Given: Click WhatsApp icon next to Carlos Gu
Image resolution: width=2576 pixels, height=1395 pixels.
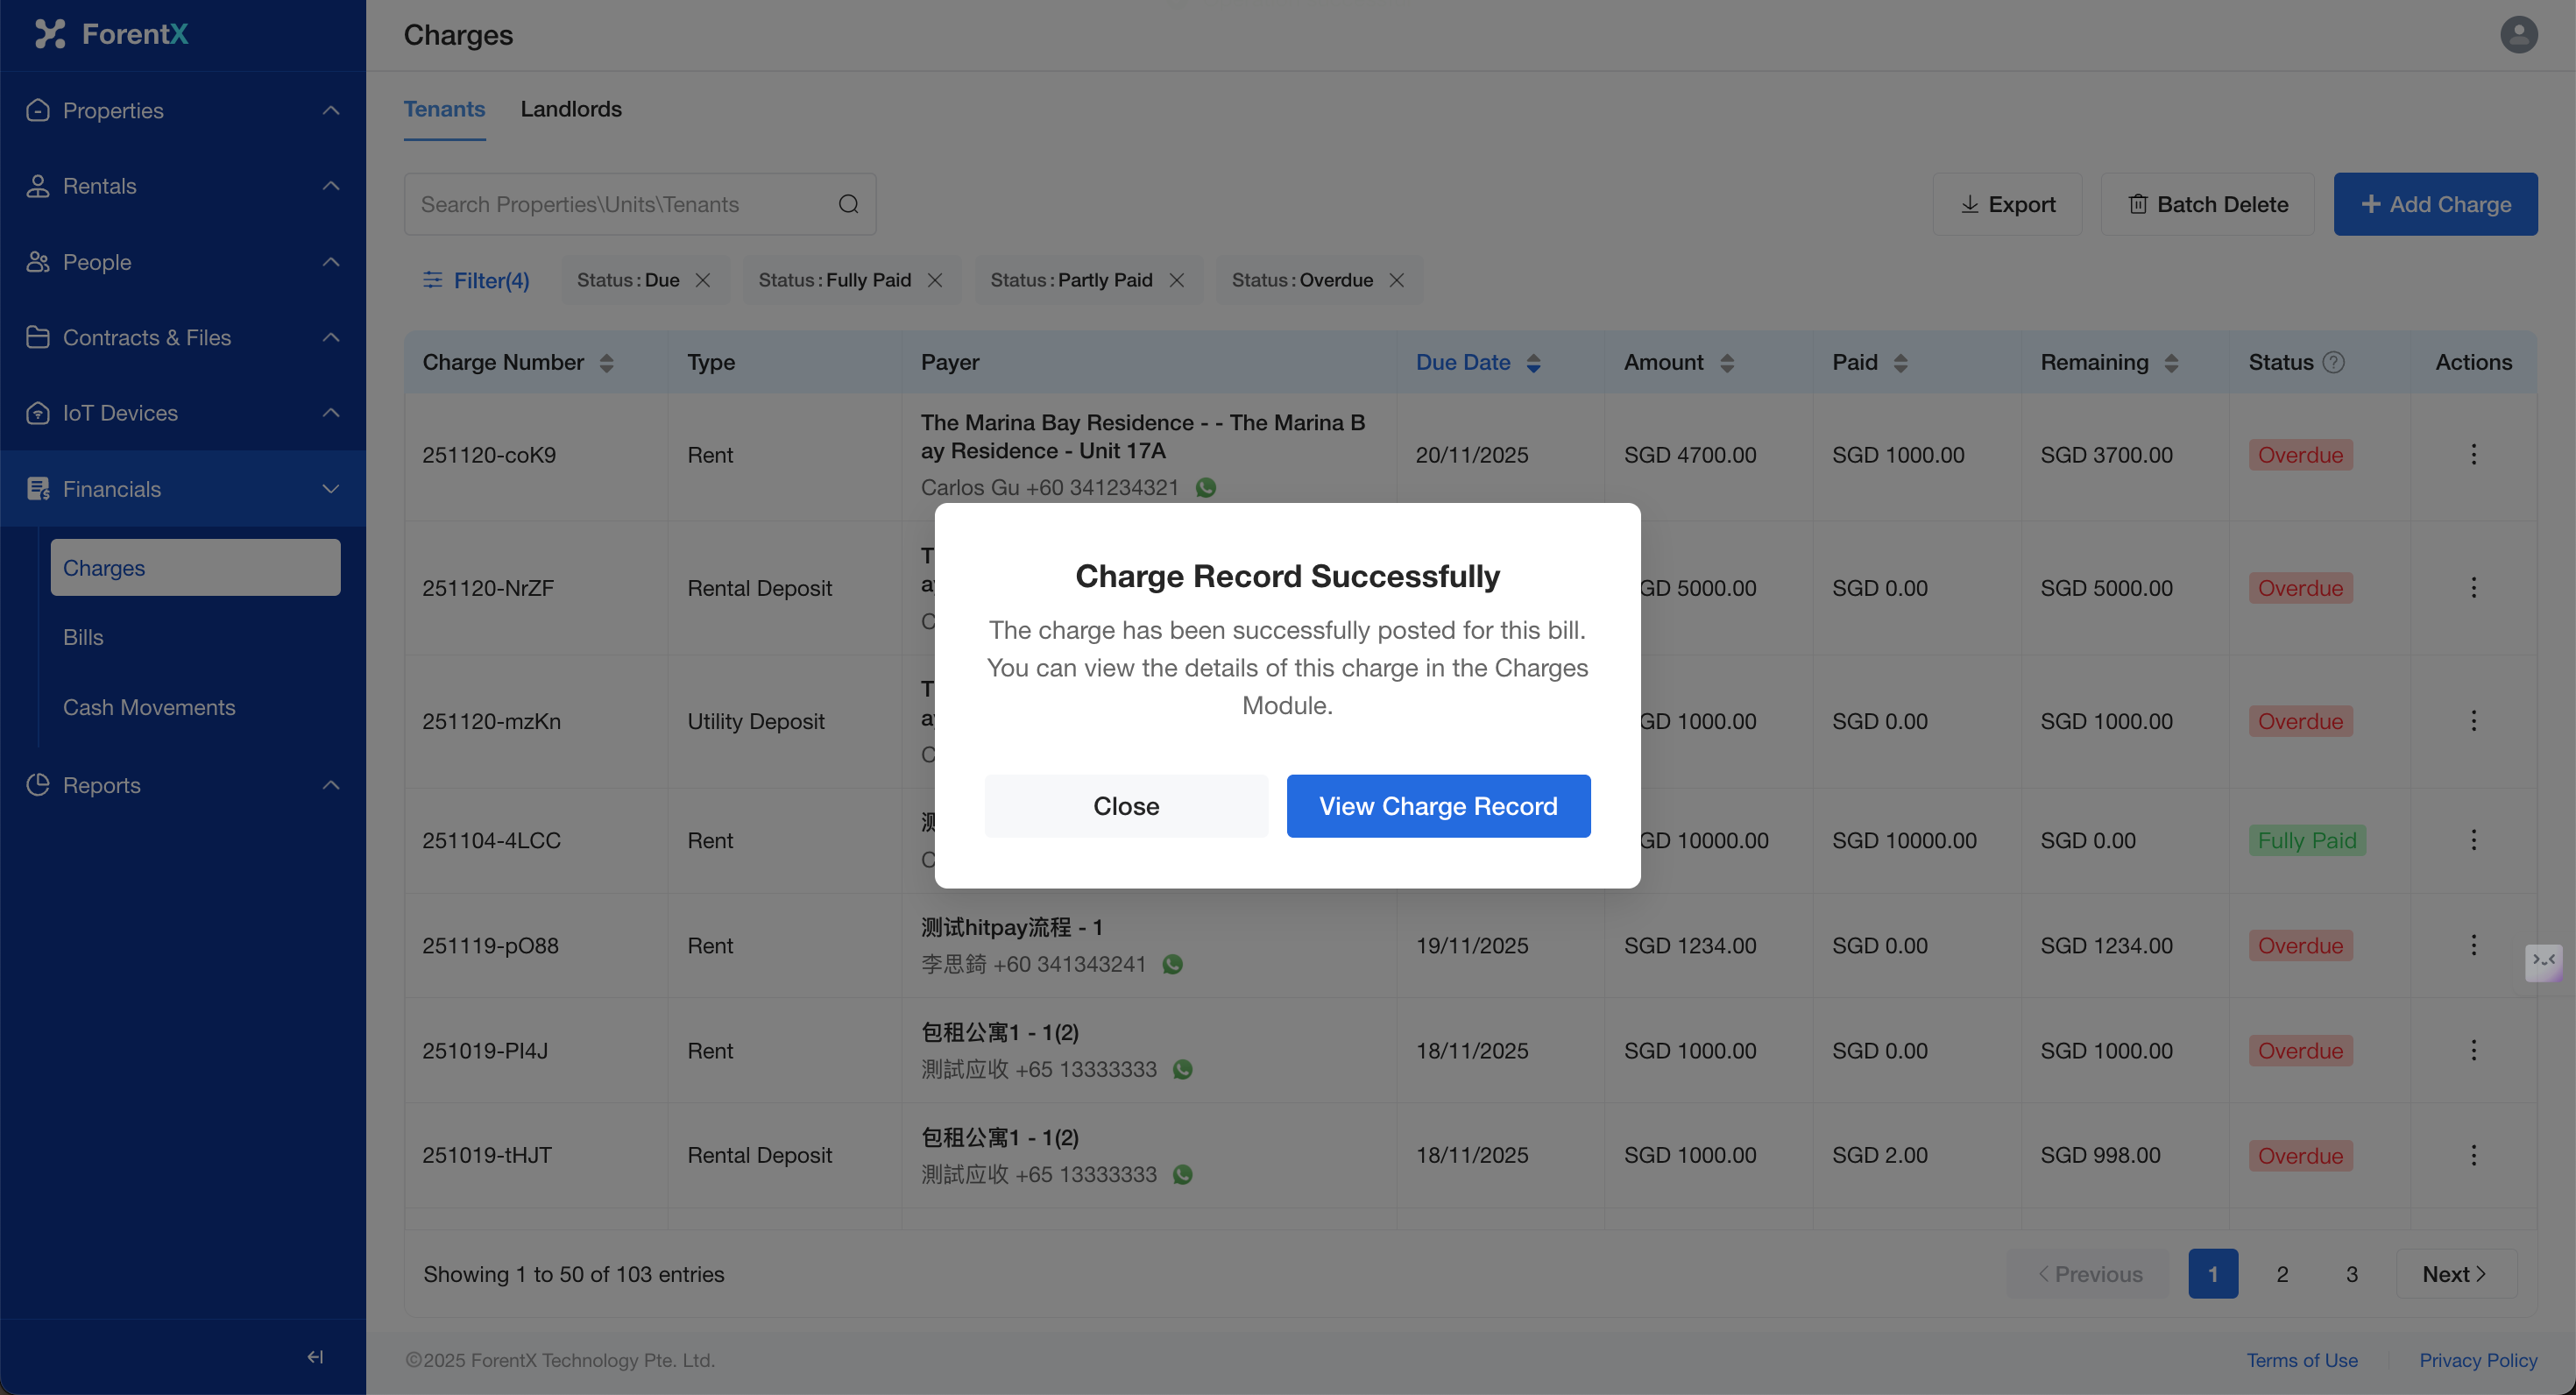Looking at the screenshot, I should pyautogui.click(x=1206, y=487).
